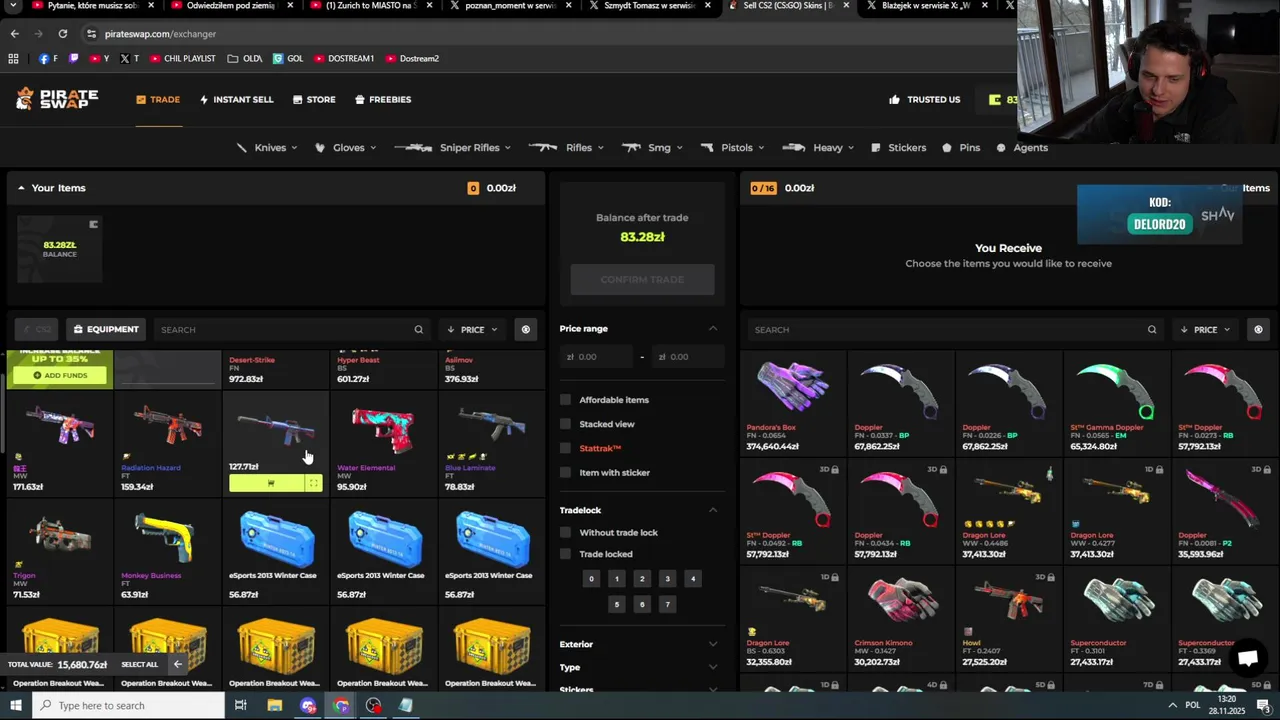Expand the Heavy category dropdown

(818, 148)
